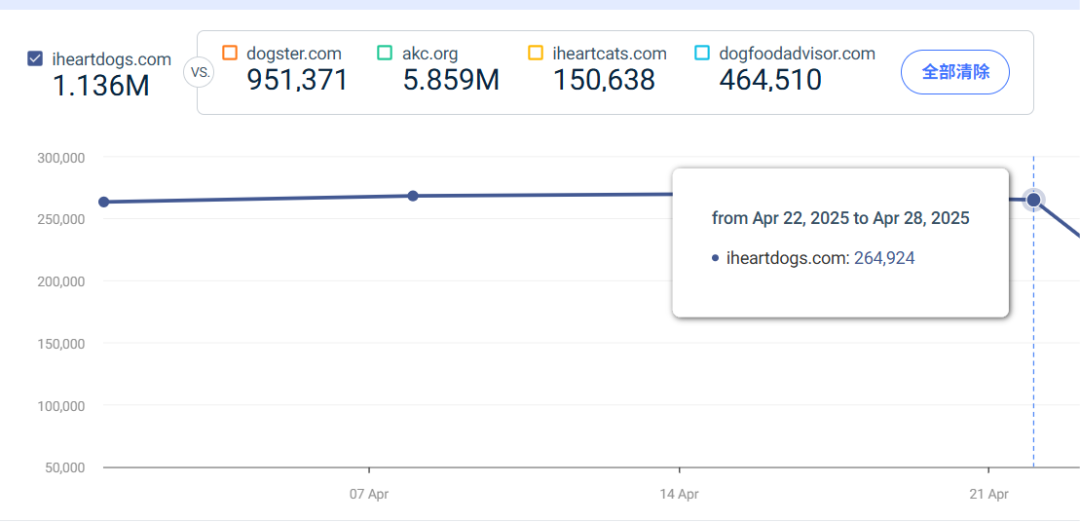Screen dimensions: 1080x522
Task: Toggle the dogfoodadvisor.com checkbox on
Action: (x=702, y=53)
